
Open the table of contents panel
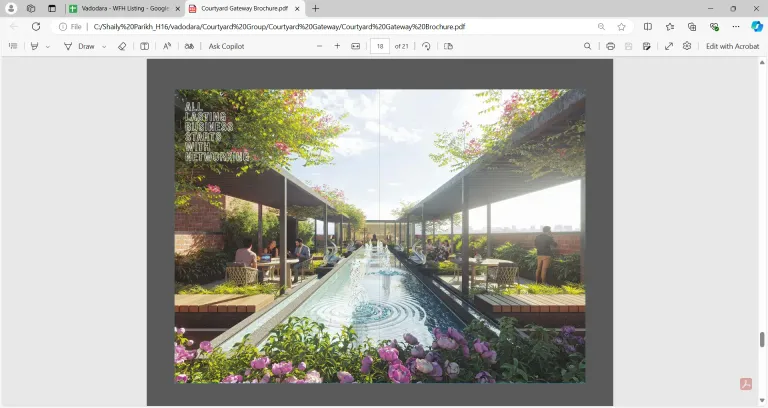pos(13,46)
